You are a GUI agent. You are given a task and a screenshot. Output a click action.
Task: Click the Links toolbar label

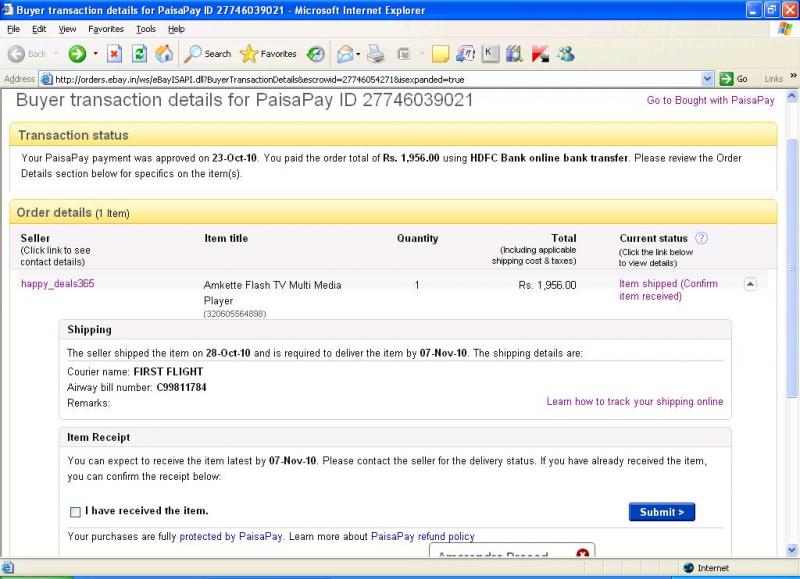pos(773,79)
